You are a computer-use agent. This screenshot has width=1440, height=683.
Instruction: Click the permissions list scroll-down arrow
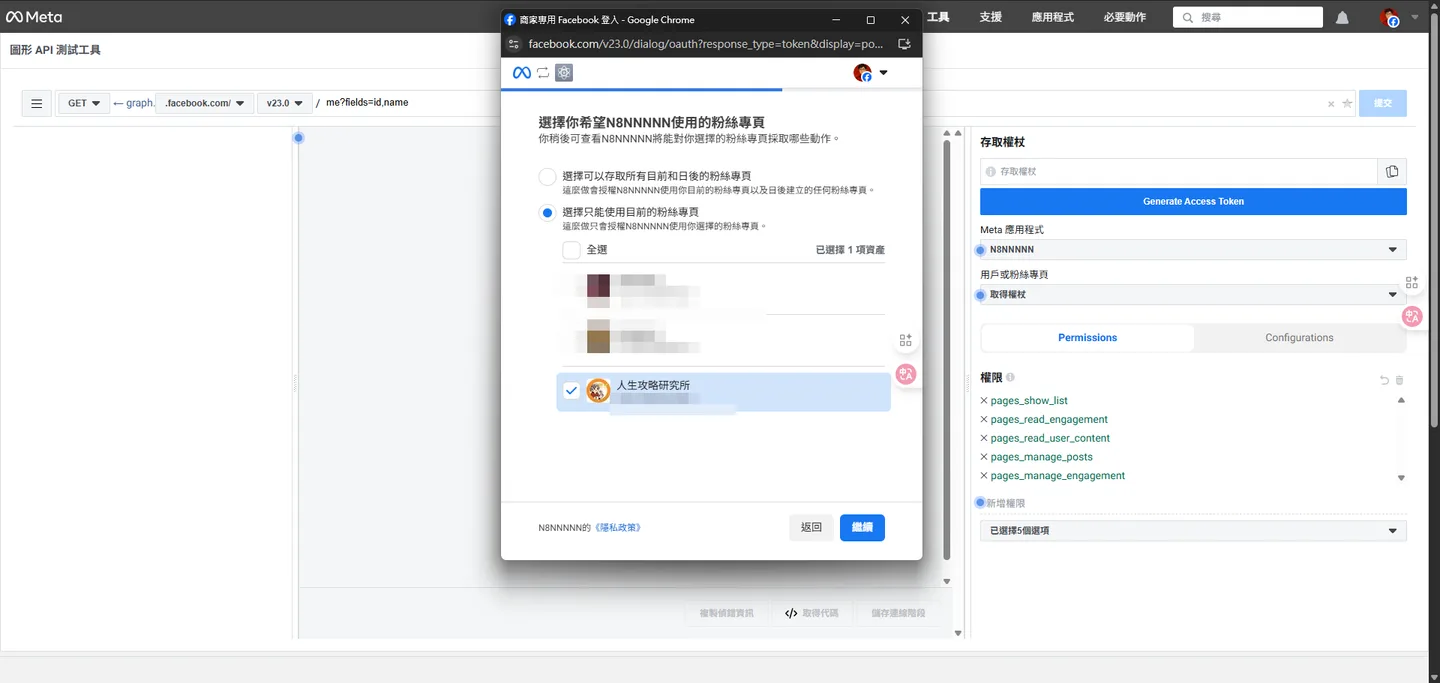[x=1401, y=478]
